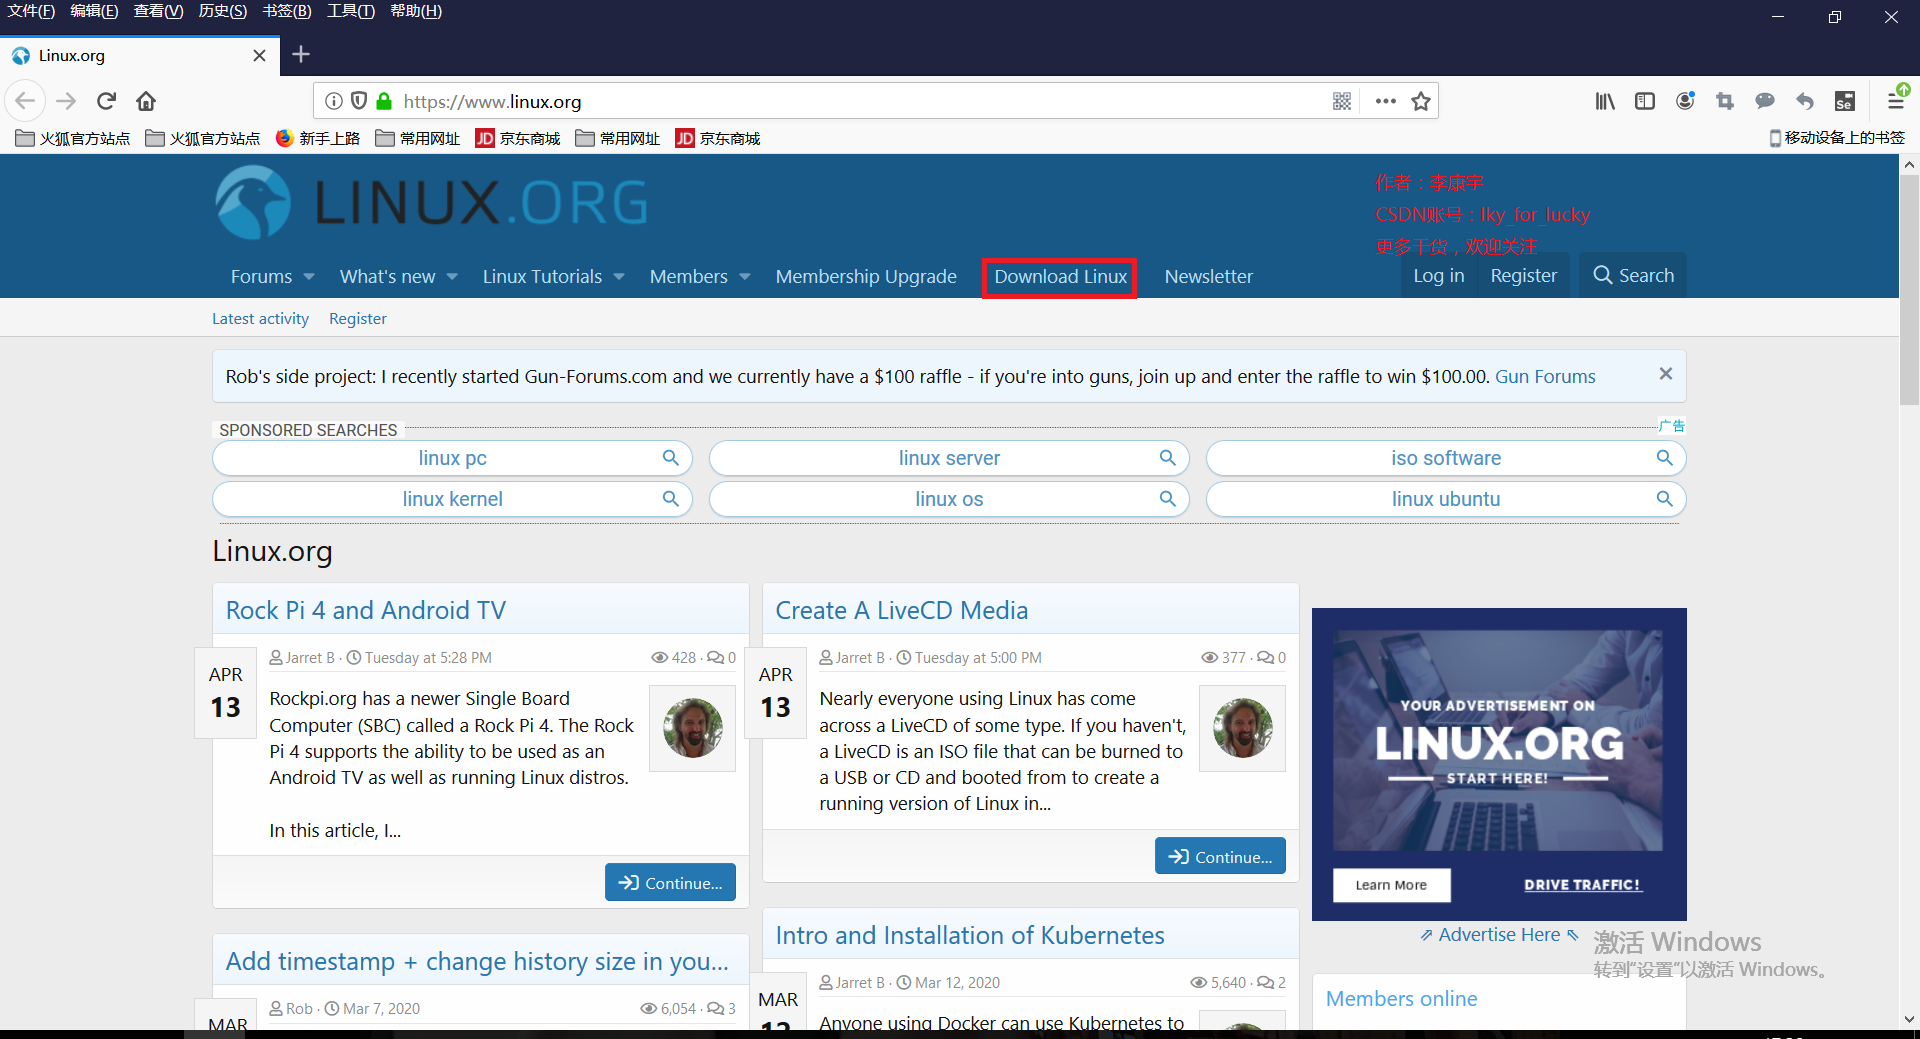Go to the browser home page
This screenshot has width=1920, height=1039.
click(145, 100)
